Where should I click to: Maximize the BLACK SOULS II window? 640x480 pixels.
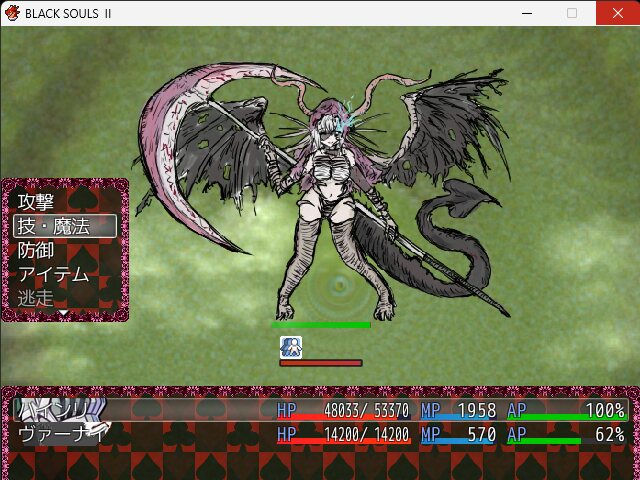point(572,13)
